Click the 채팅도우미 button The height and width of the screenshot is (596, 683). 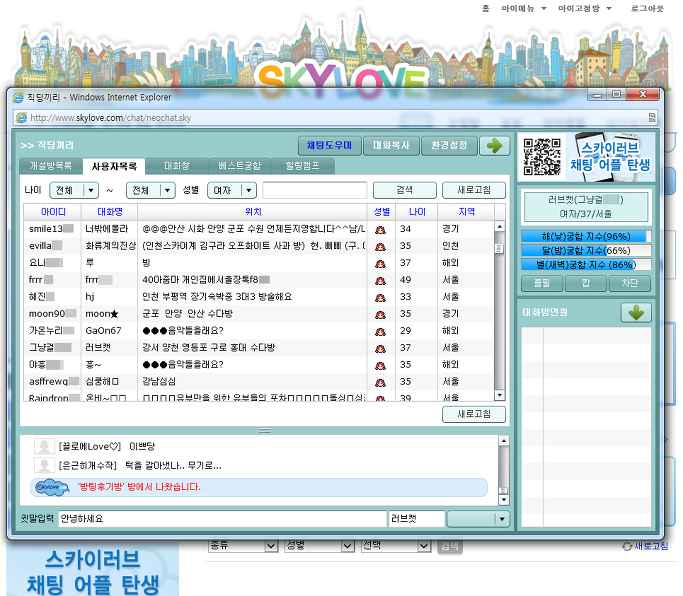[x=329, y=146]
